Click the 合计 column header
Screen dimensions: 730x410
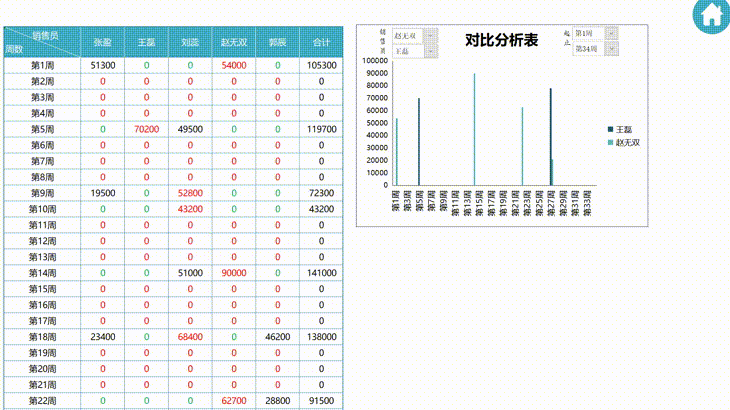321,42
